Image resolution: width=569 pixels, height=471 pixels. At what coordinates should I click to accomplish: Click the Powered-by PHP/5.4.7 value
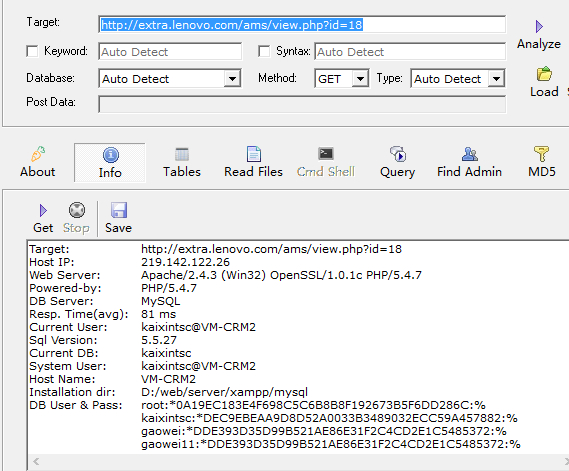(169, 288)
